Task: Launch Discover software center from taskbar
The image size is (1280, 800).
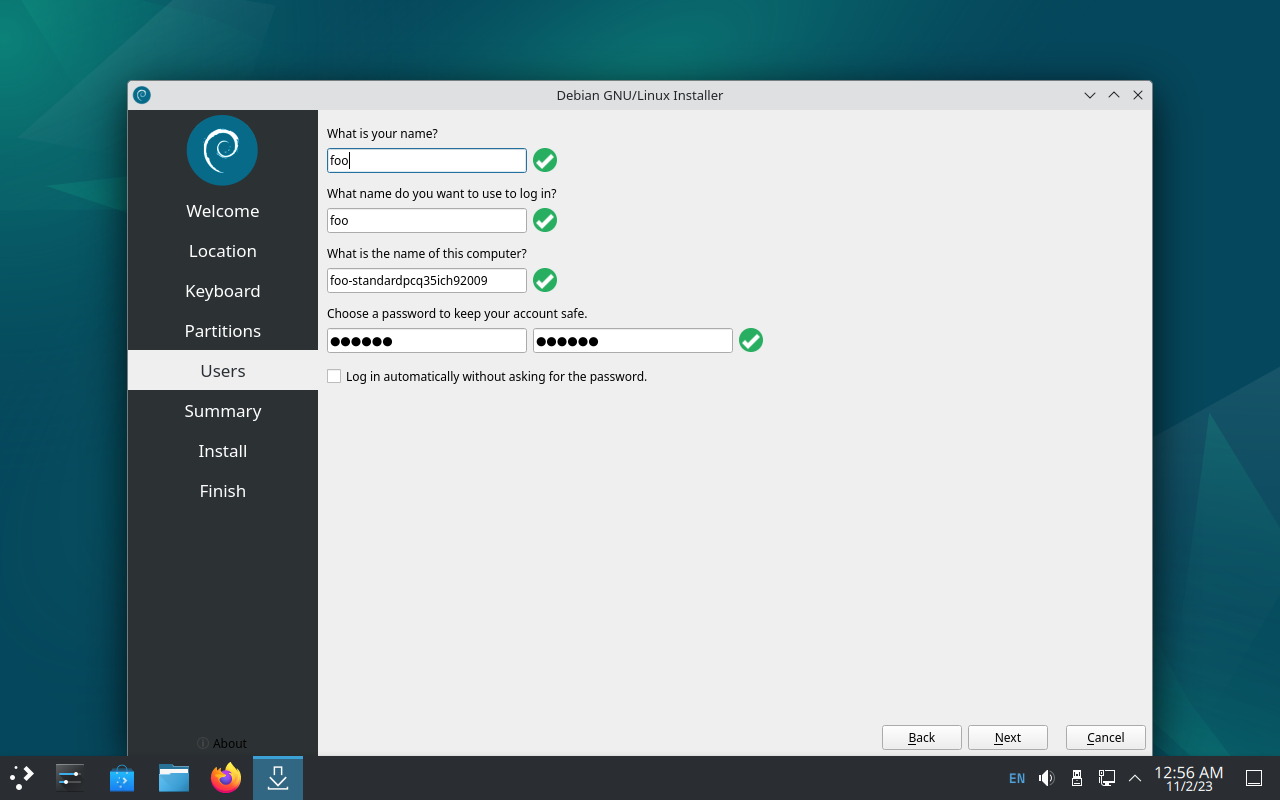Action: click(x=122, y=777)
